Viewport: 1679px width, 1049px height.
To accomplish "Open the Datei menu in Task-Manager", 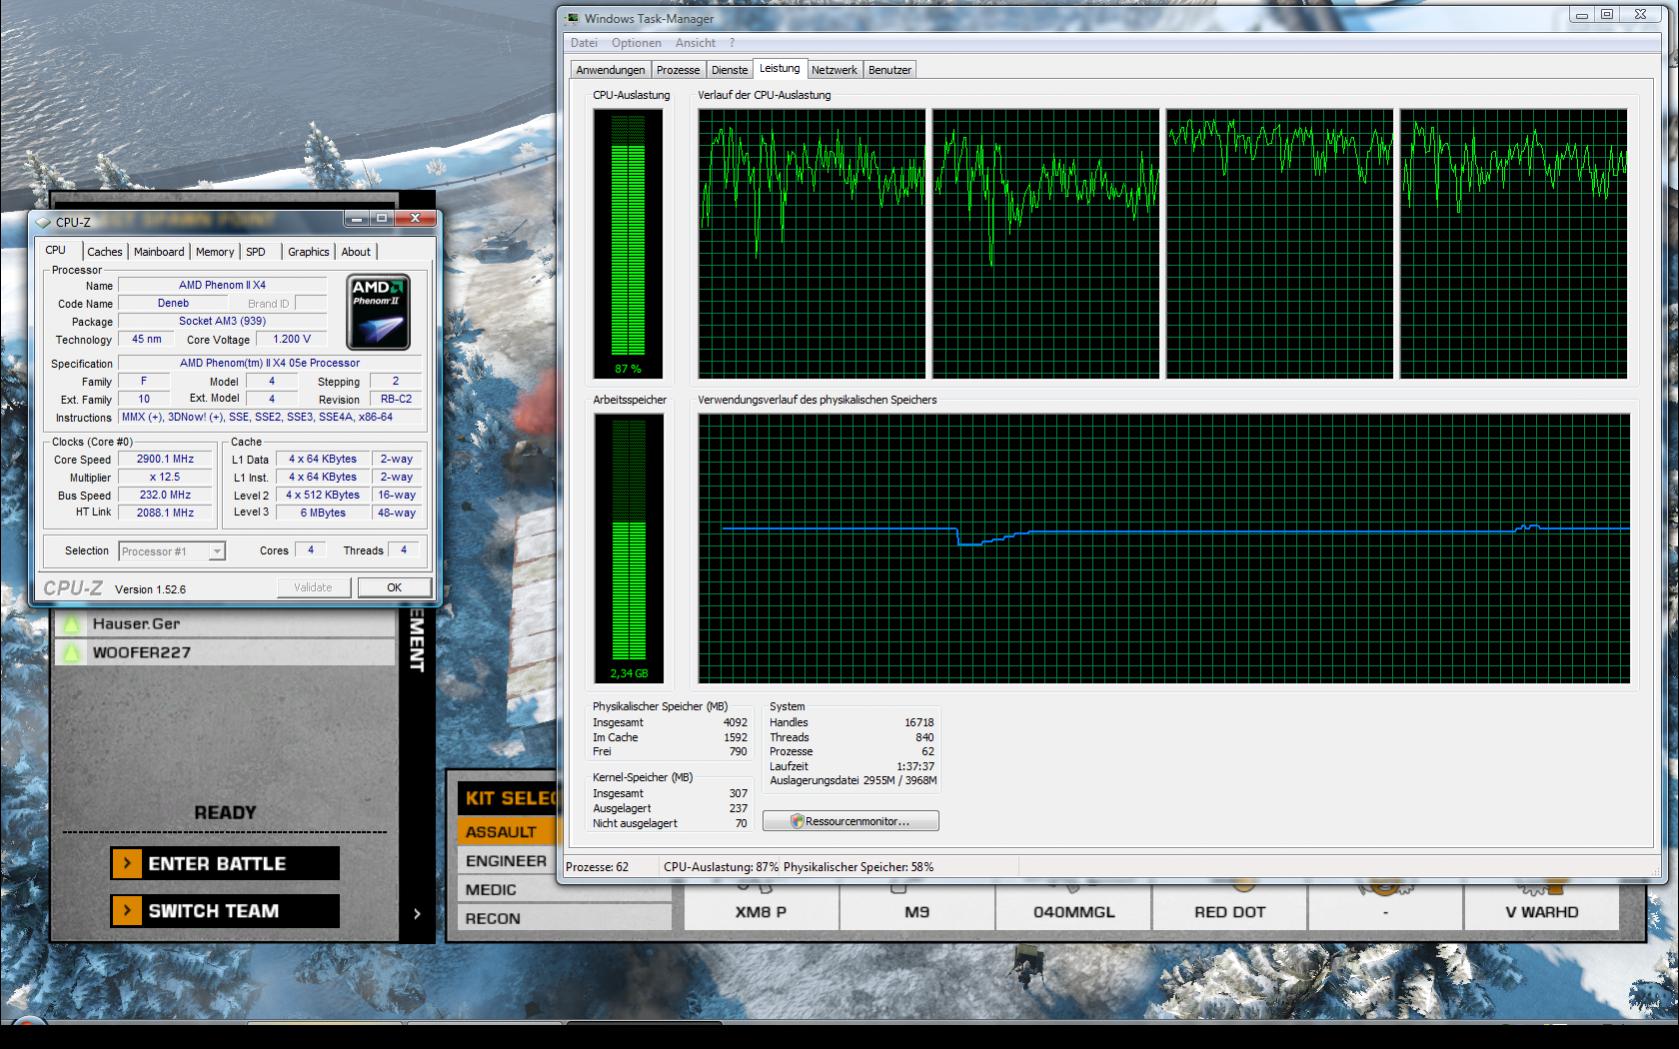I will click(584, 43).
